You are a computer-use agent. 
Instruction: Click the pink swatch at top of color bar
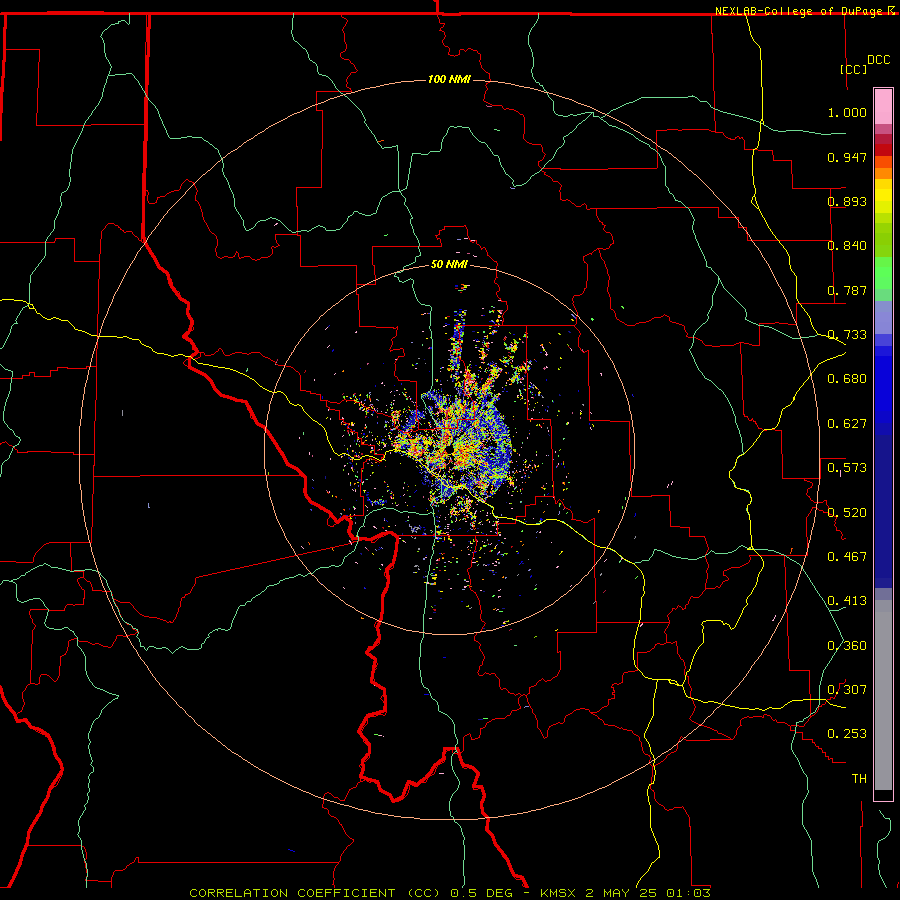click(x=883, y=107)
